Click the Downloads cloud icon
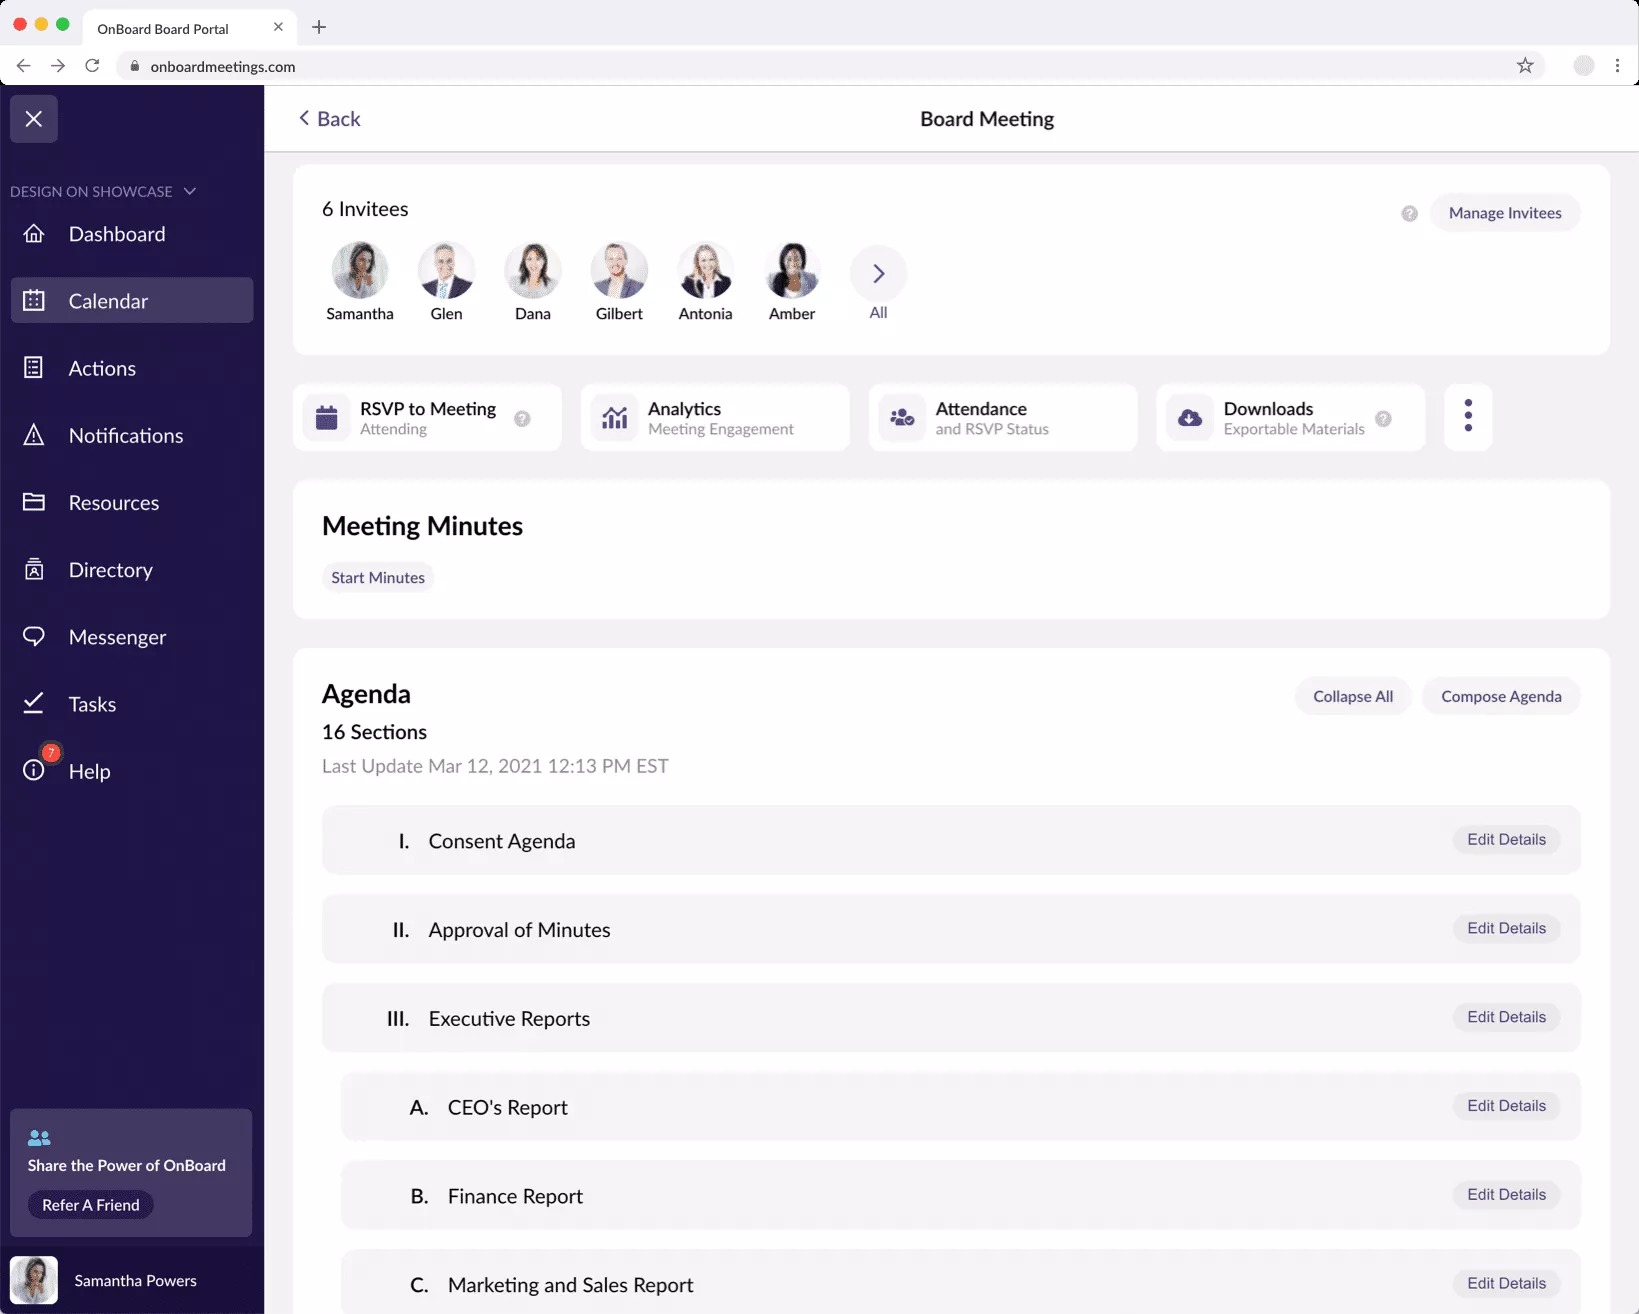The image size is (1639, 1314). pos(1190,418)
